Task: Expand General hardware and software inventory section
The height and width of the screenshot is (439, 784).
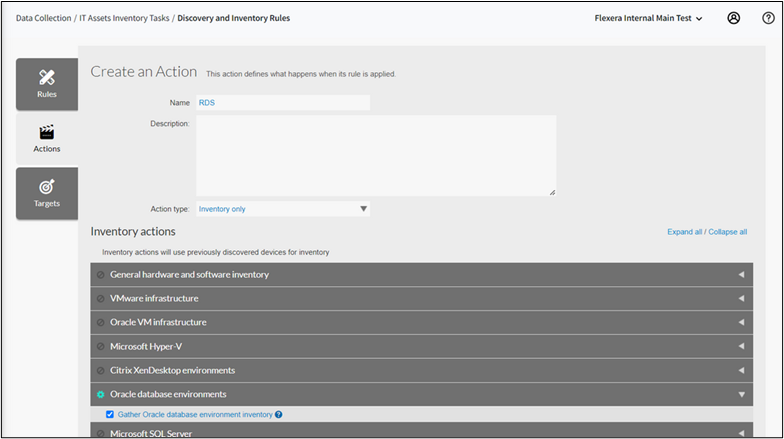Action: (422, 274)
